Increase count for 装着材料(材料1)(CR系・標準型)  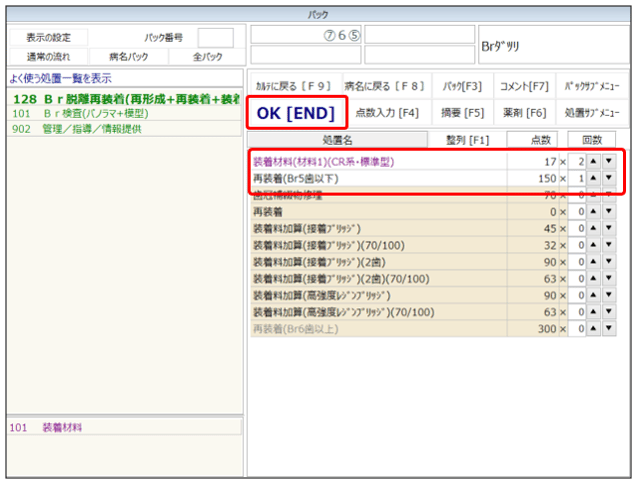pyautogui.click(x=592, y=160)
